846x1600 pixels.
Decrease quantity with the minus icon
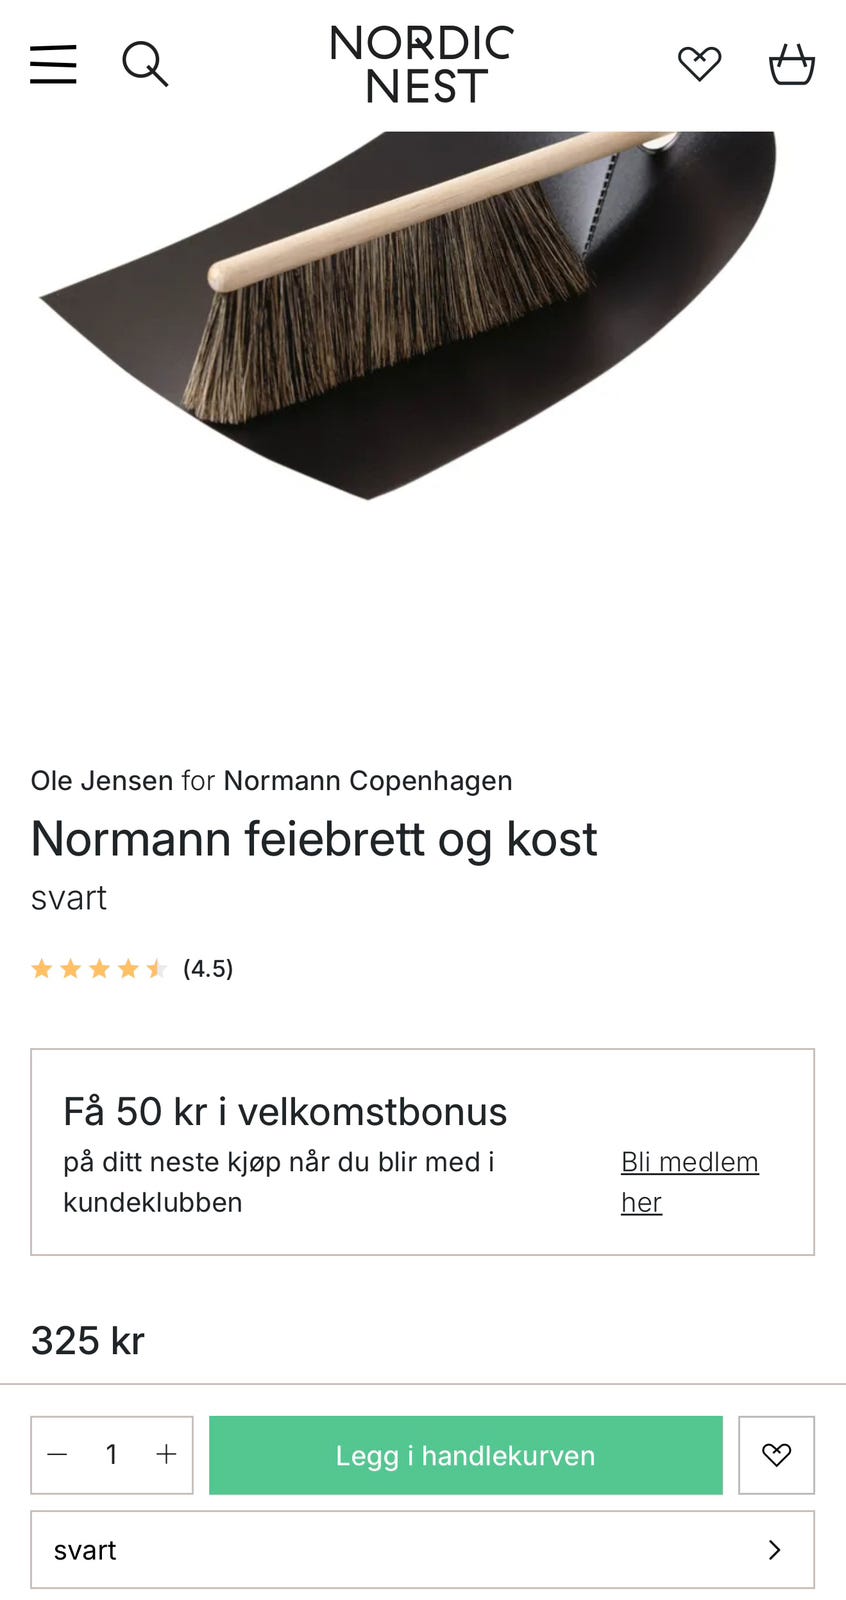(x=57, y=1455)
